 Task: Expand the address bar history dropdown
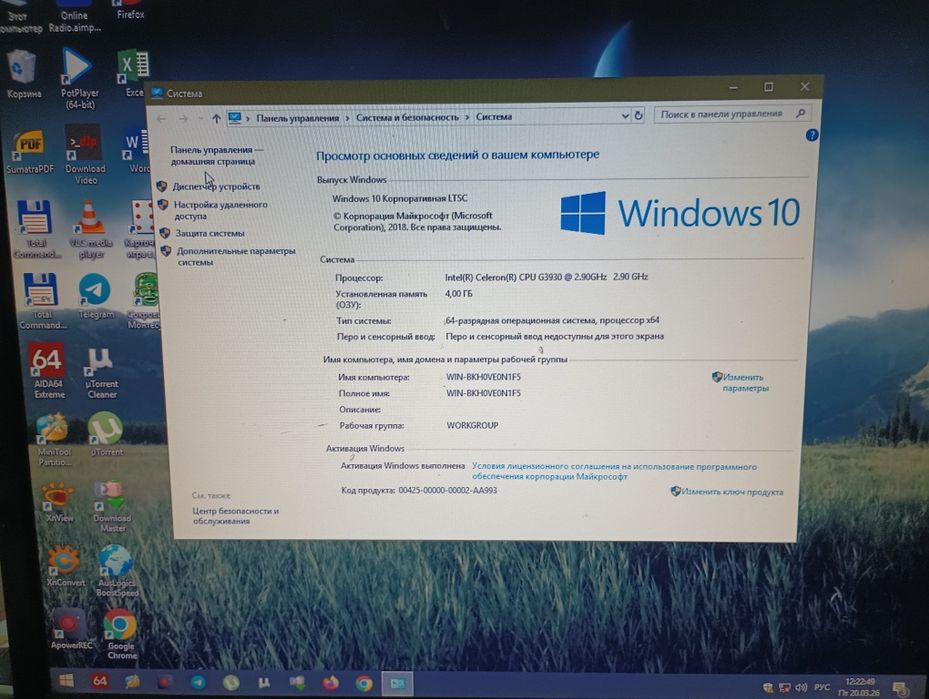pos(625,116)
